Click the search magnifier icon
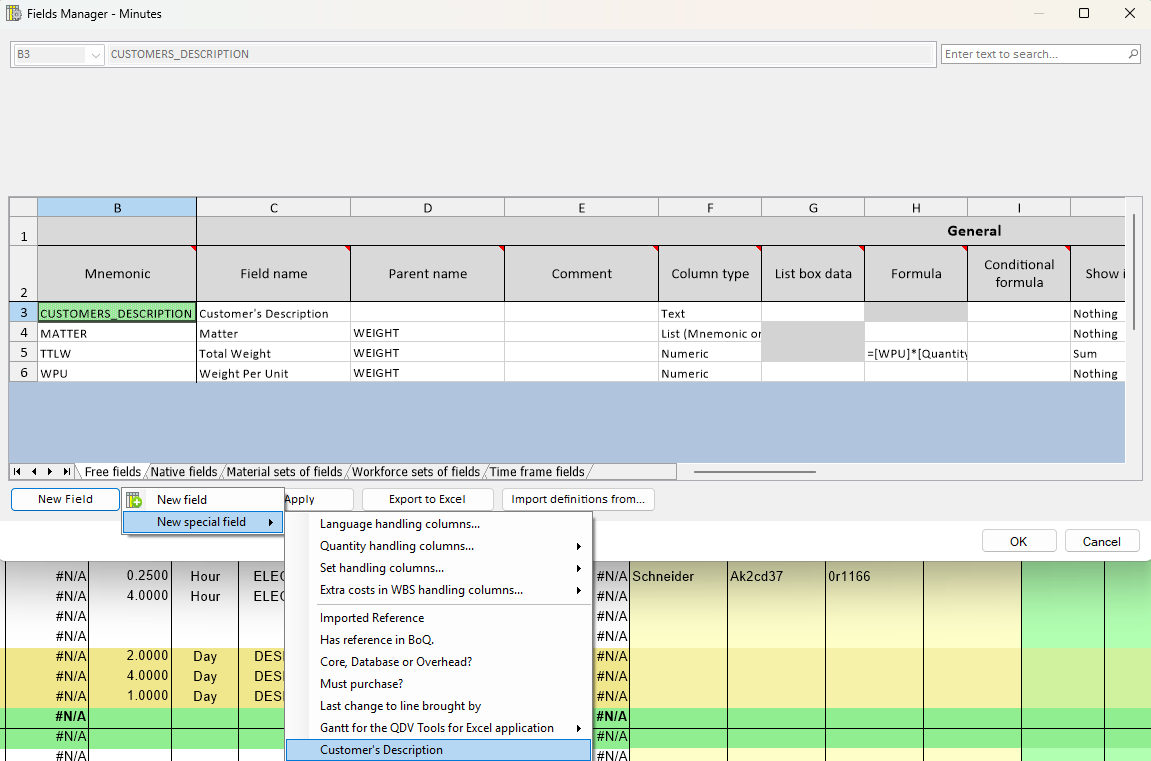This screenshot has height=761, width=1151. point(1132,55)
